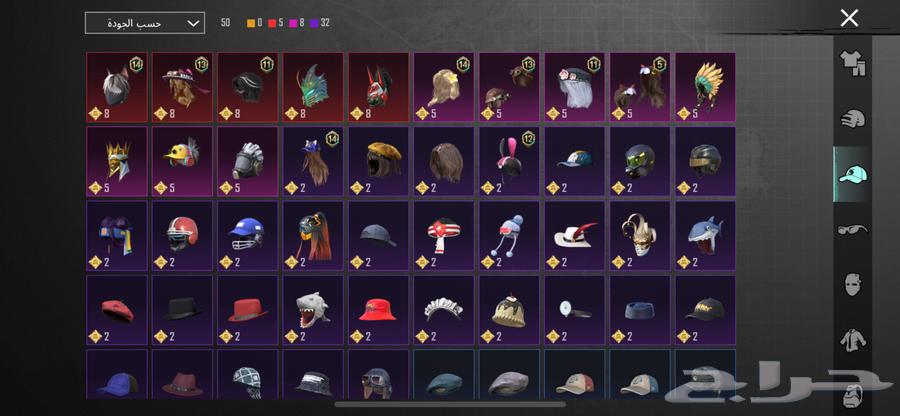Pick the golden crown mask item
Image resolution: width=900 pixels, height=416 pixels.
117,162
